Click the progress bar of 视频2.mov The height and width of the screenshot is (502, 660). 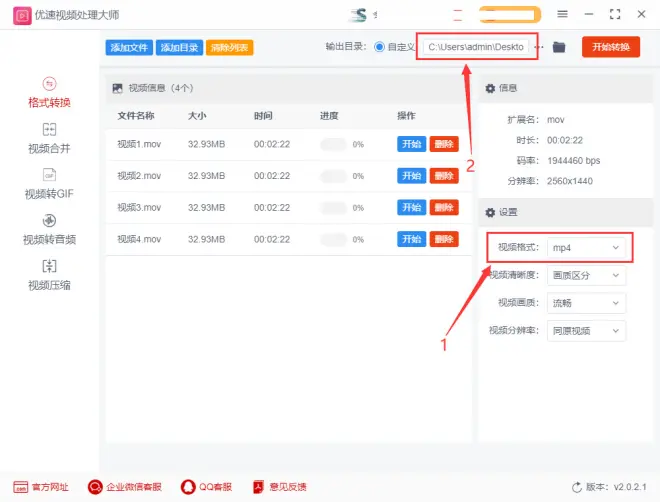tap(333, 176)
